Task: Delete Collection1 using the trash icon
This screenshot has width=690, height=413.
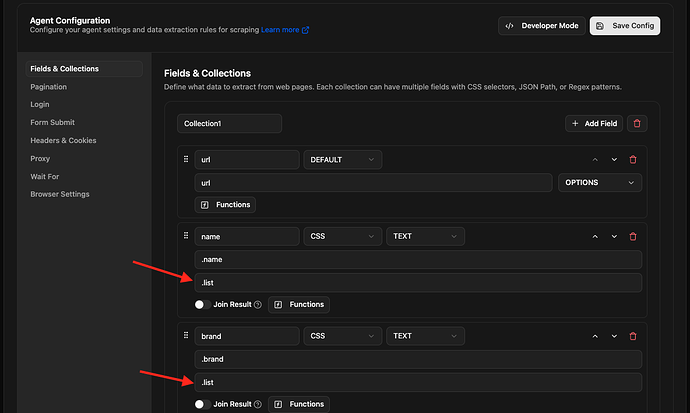Action: [637, 124]
